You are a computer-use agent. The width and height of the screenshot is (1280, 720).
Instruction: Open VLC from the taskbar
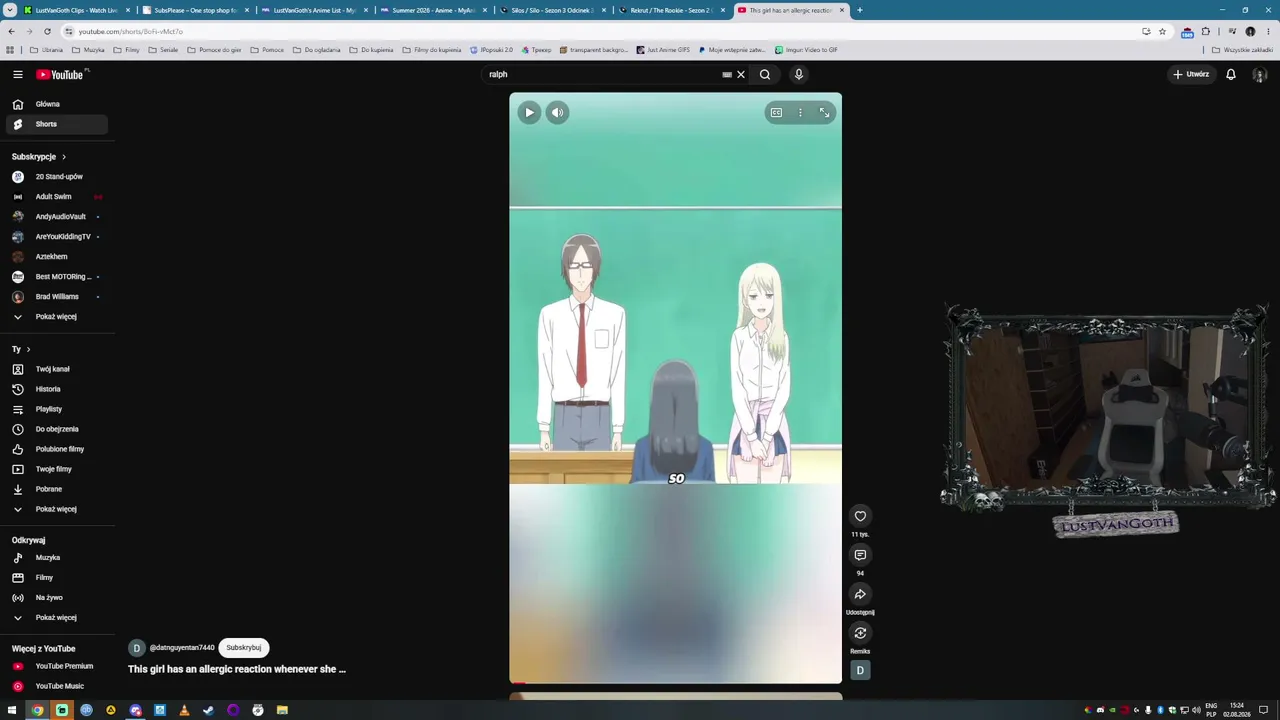(184, 710)
